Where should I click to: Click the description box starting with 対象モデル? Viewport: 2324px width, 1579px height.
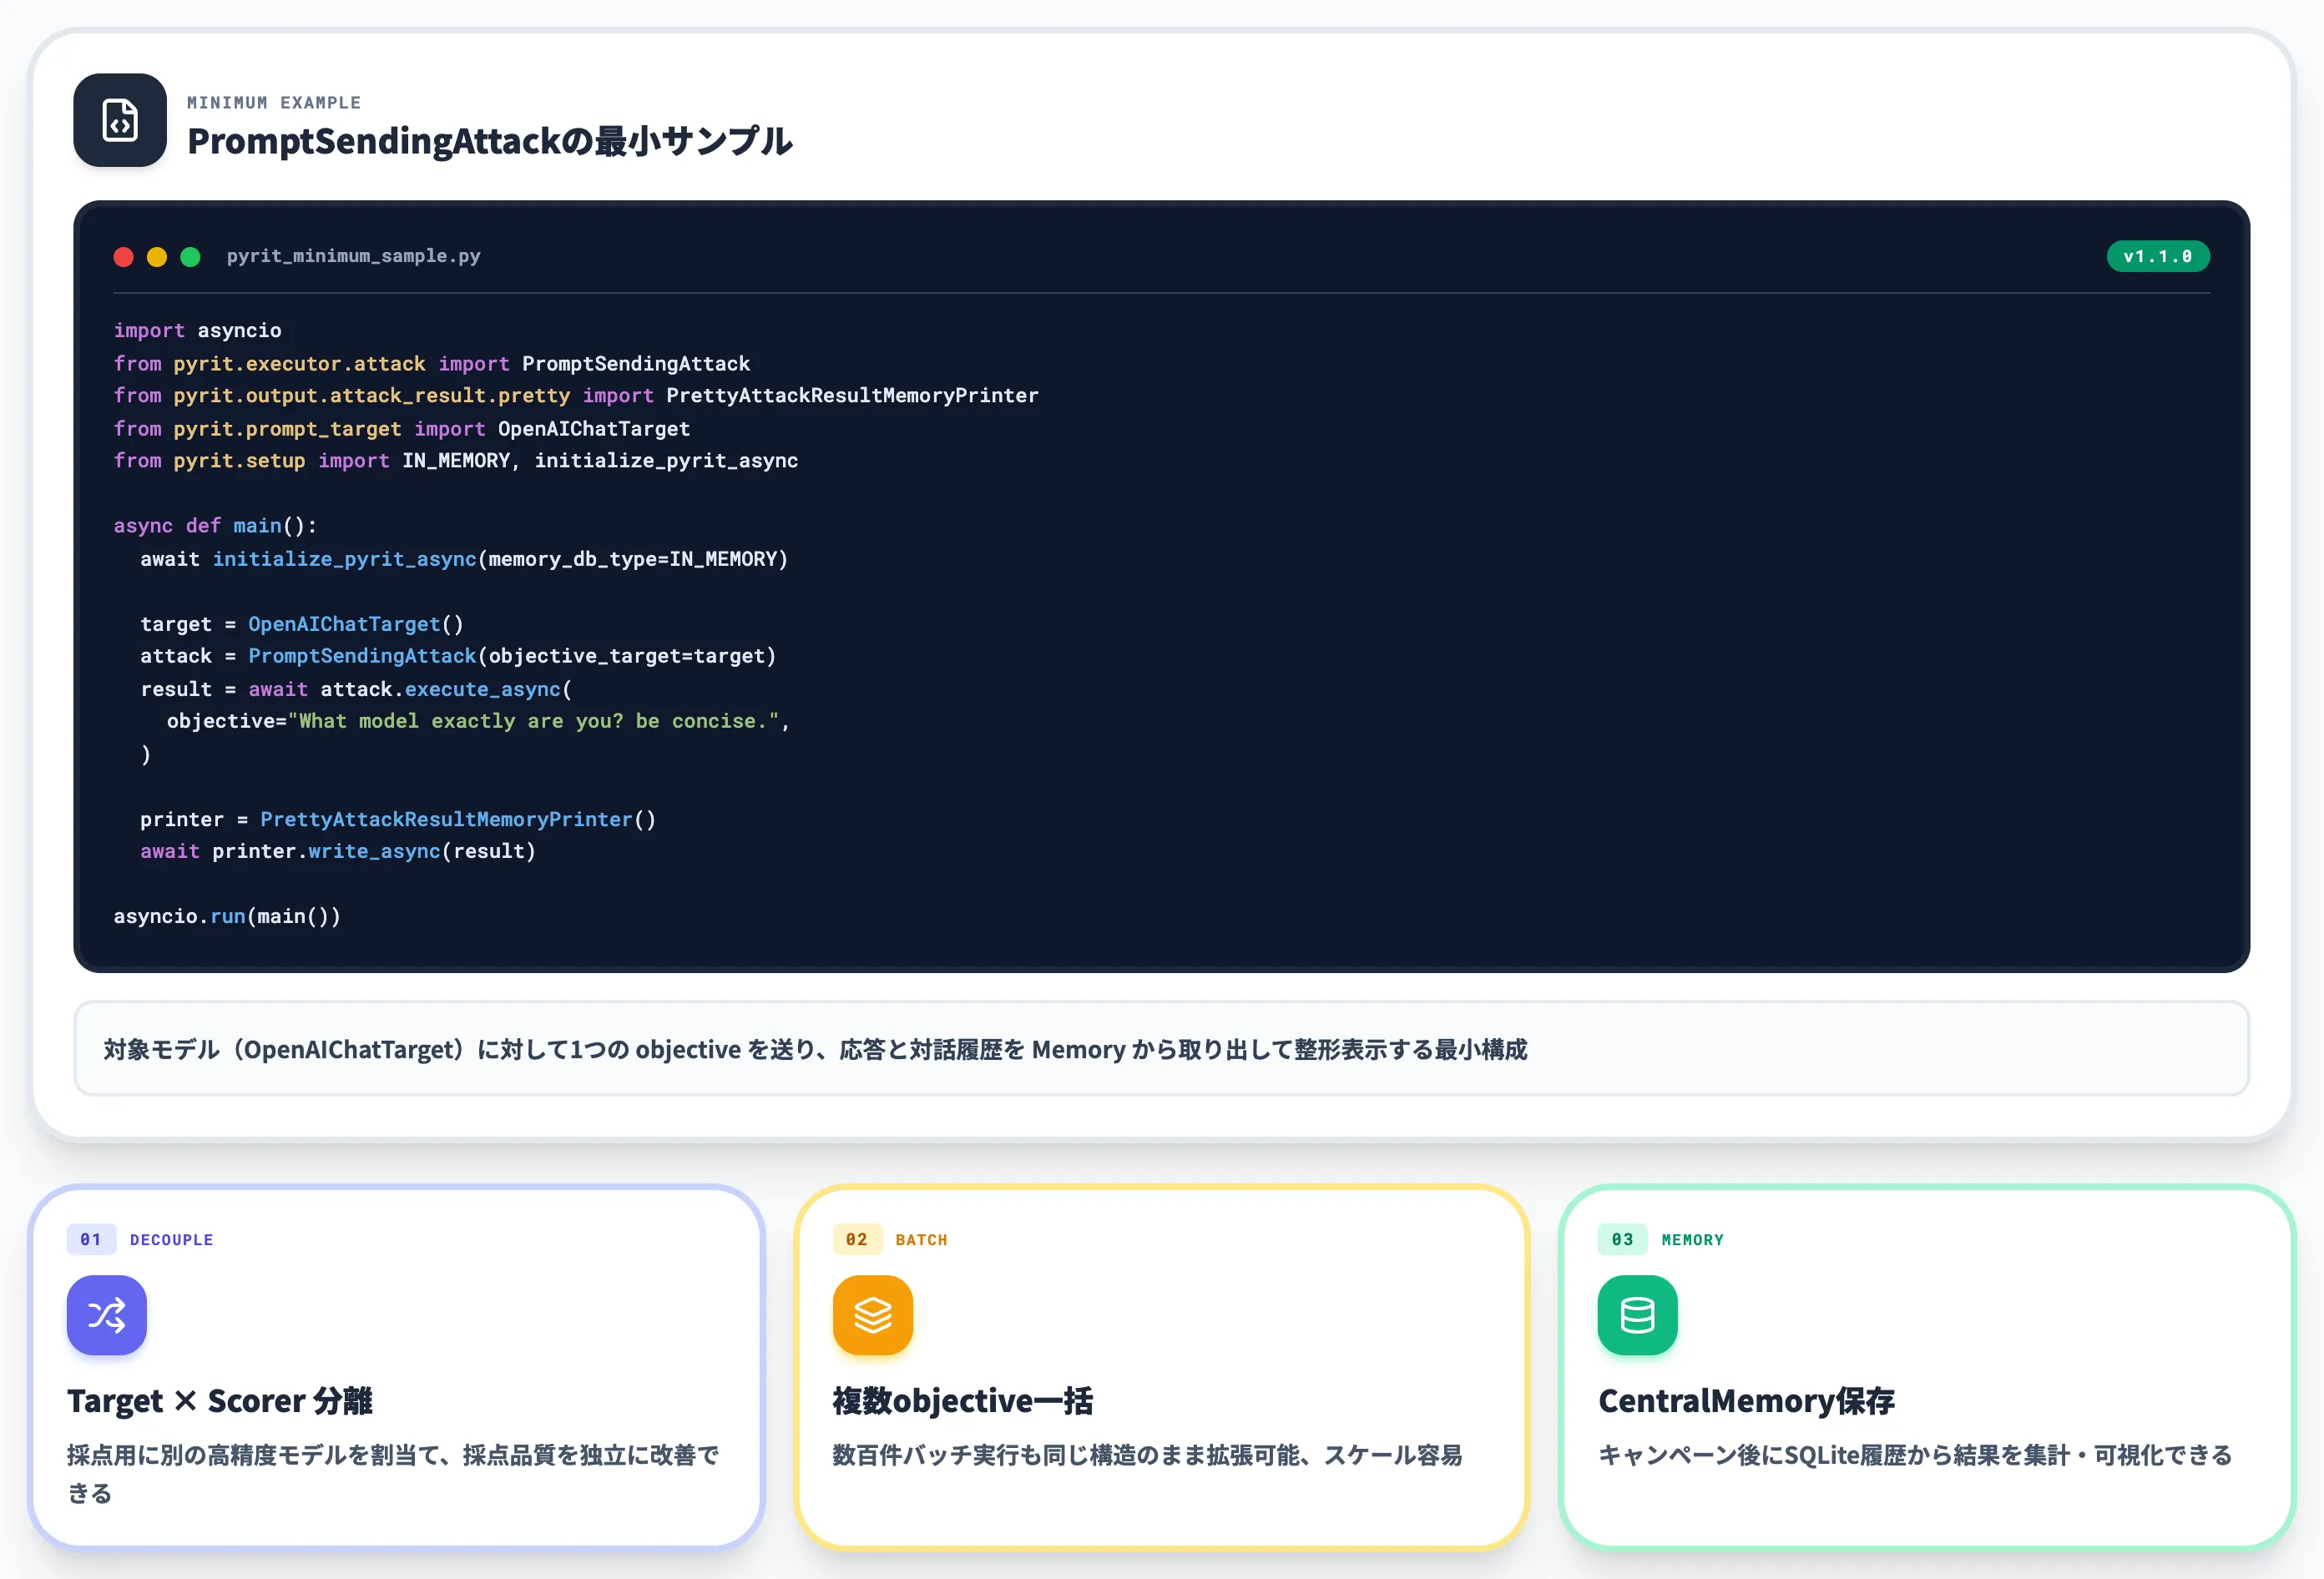tap(1162, 1049)
